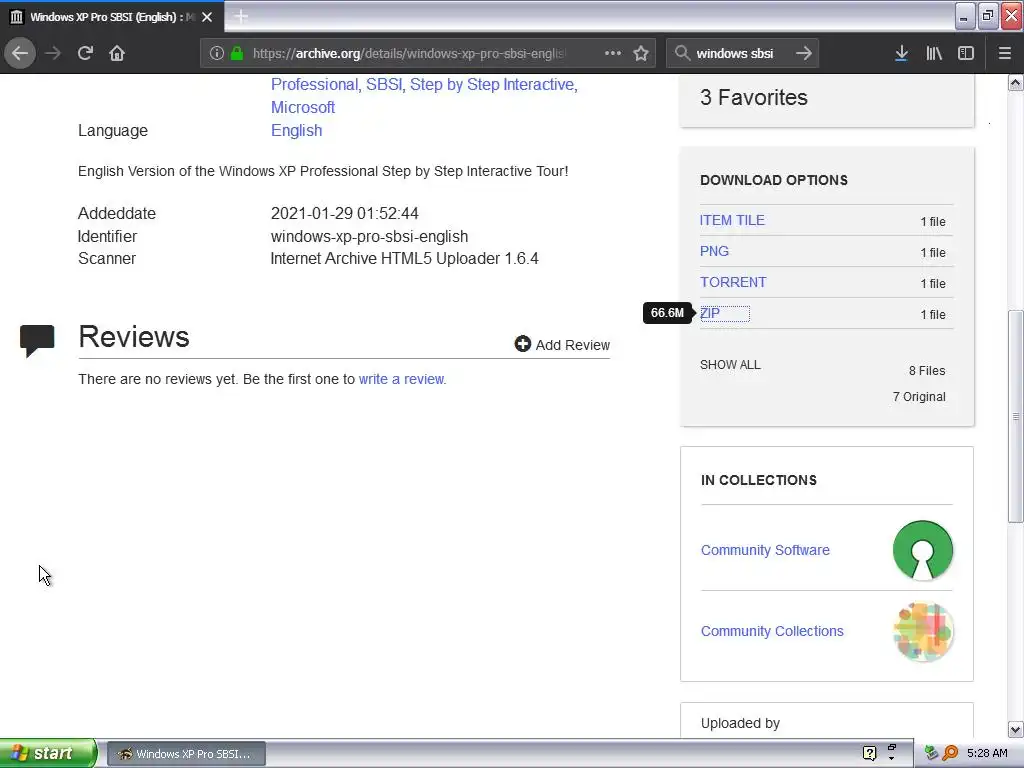Open the Community Software collection link

765,550
